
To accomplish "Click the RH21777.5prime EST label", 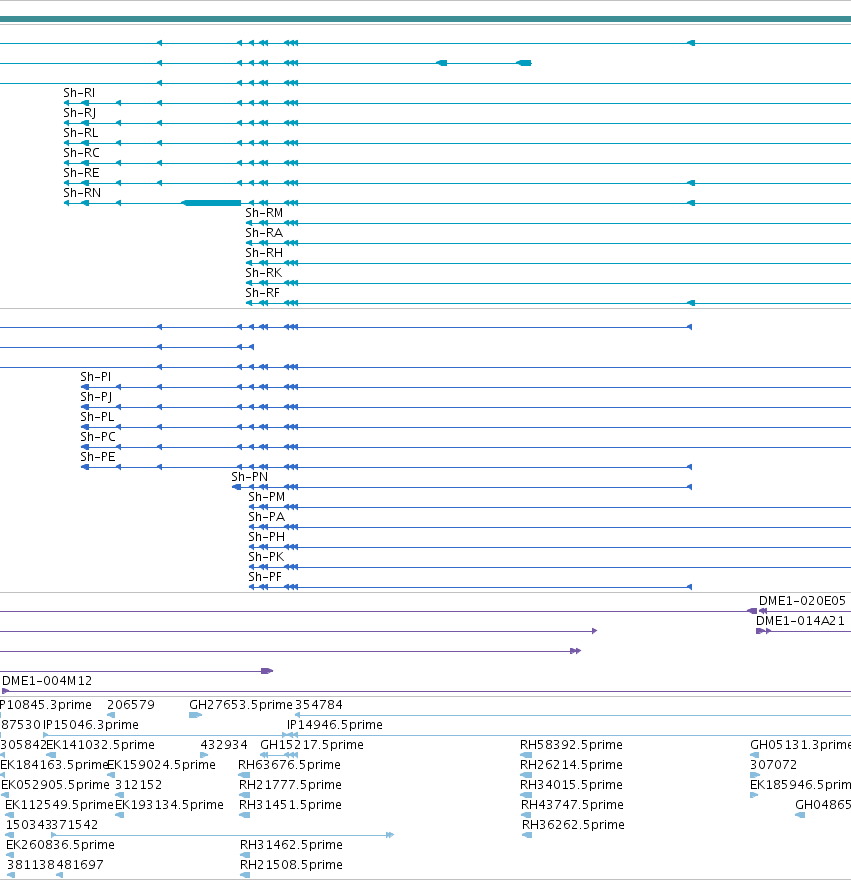I will 290,785.
